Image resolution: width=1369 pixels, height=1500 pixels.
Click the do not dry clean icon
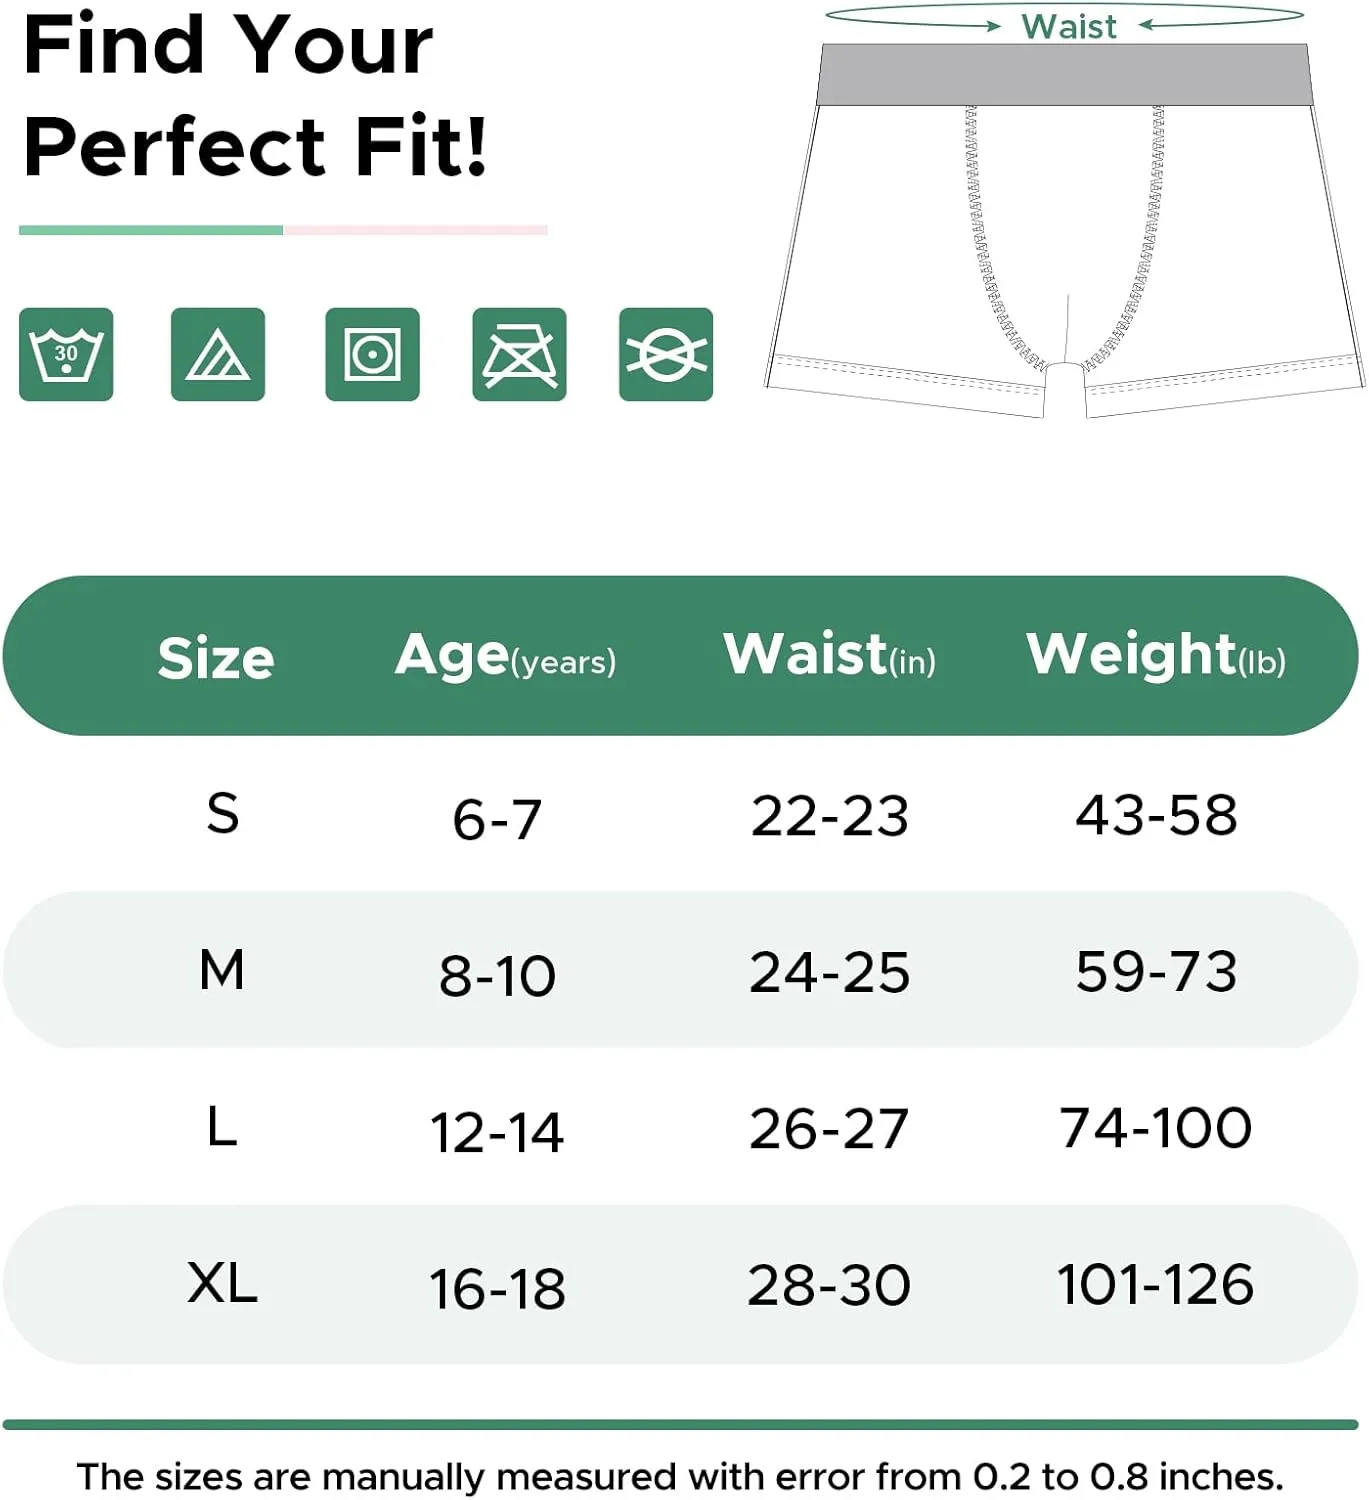pos(666,354)
